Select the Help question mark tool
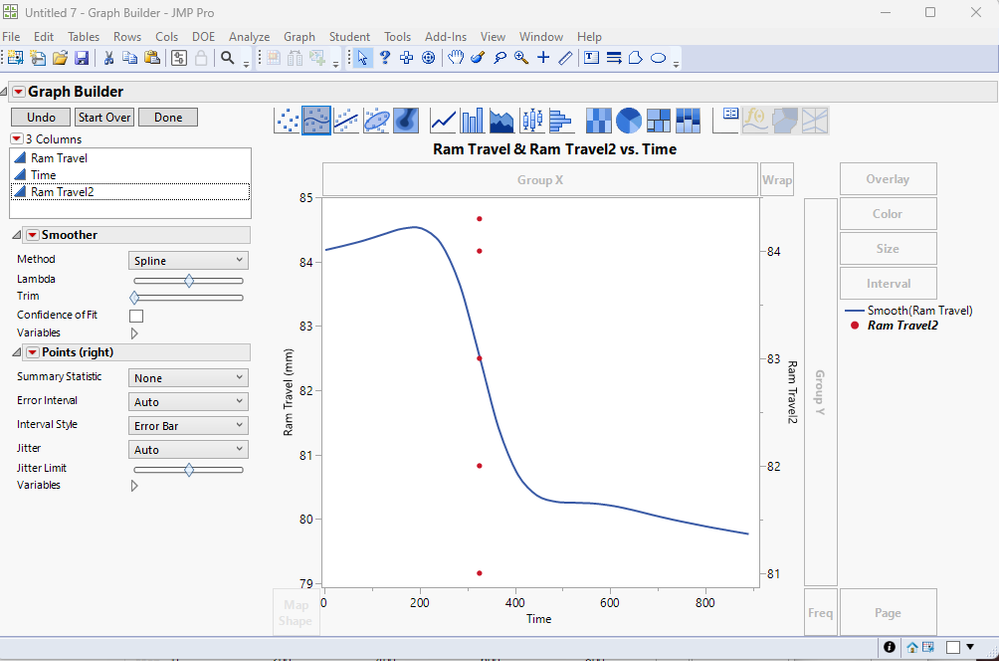 (384, 58)
